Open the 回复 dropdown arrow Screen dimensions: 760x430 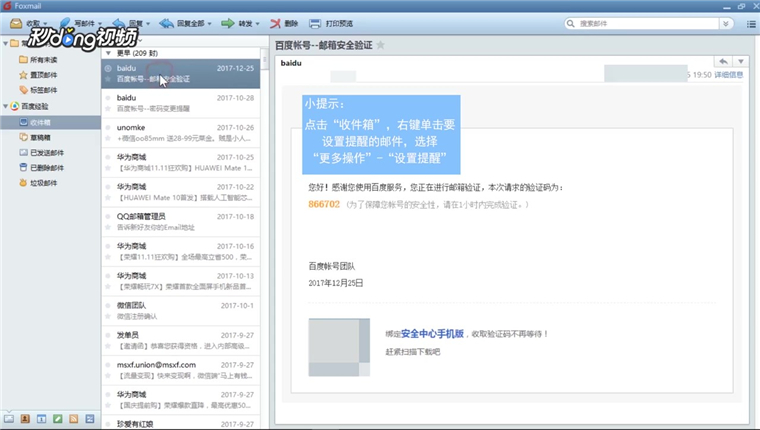(148, 24)
